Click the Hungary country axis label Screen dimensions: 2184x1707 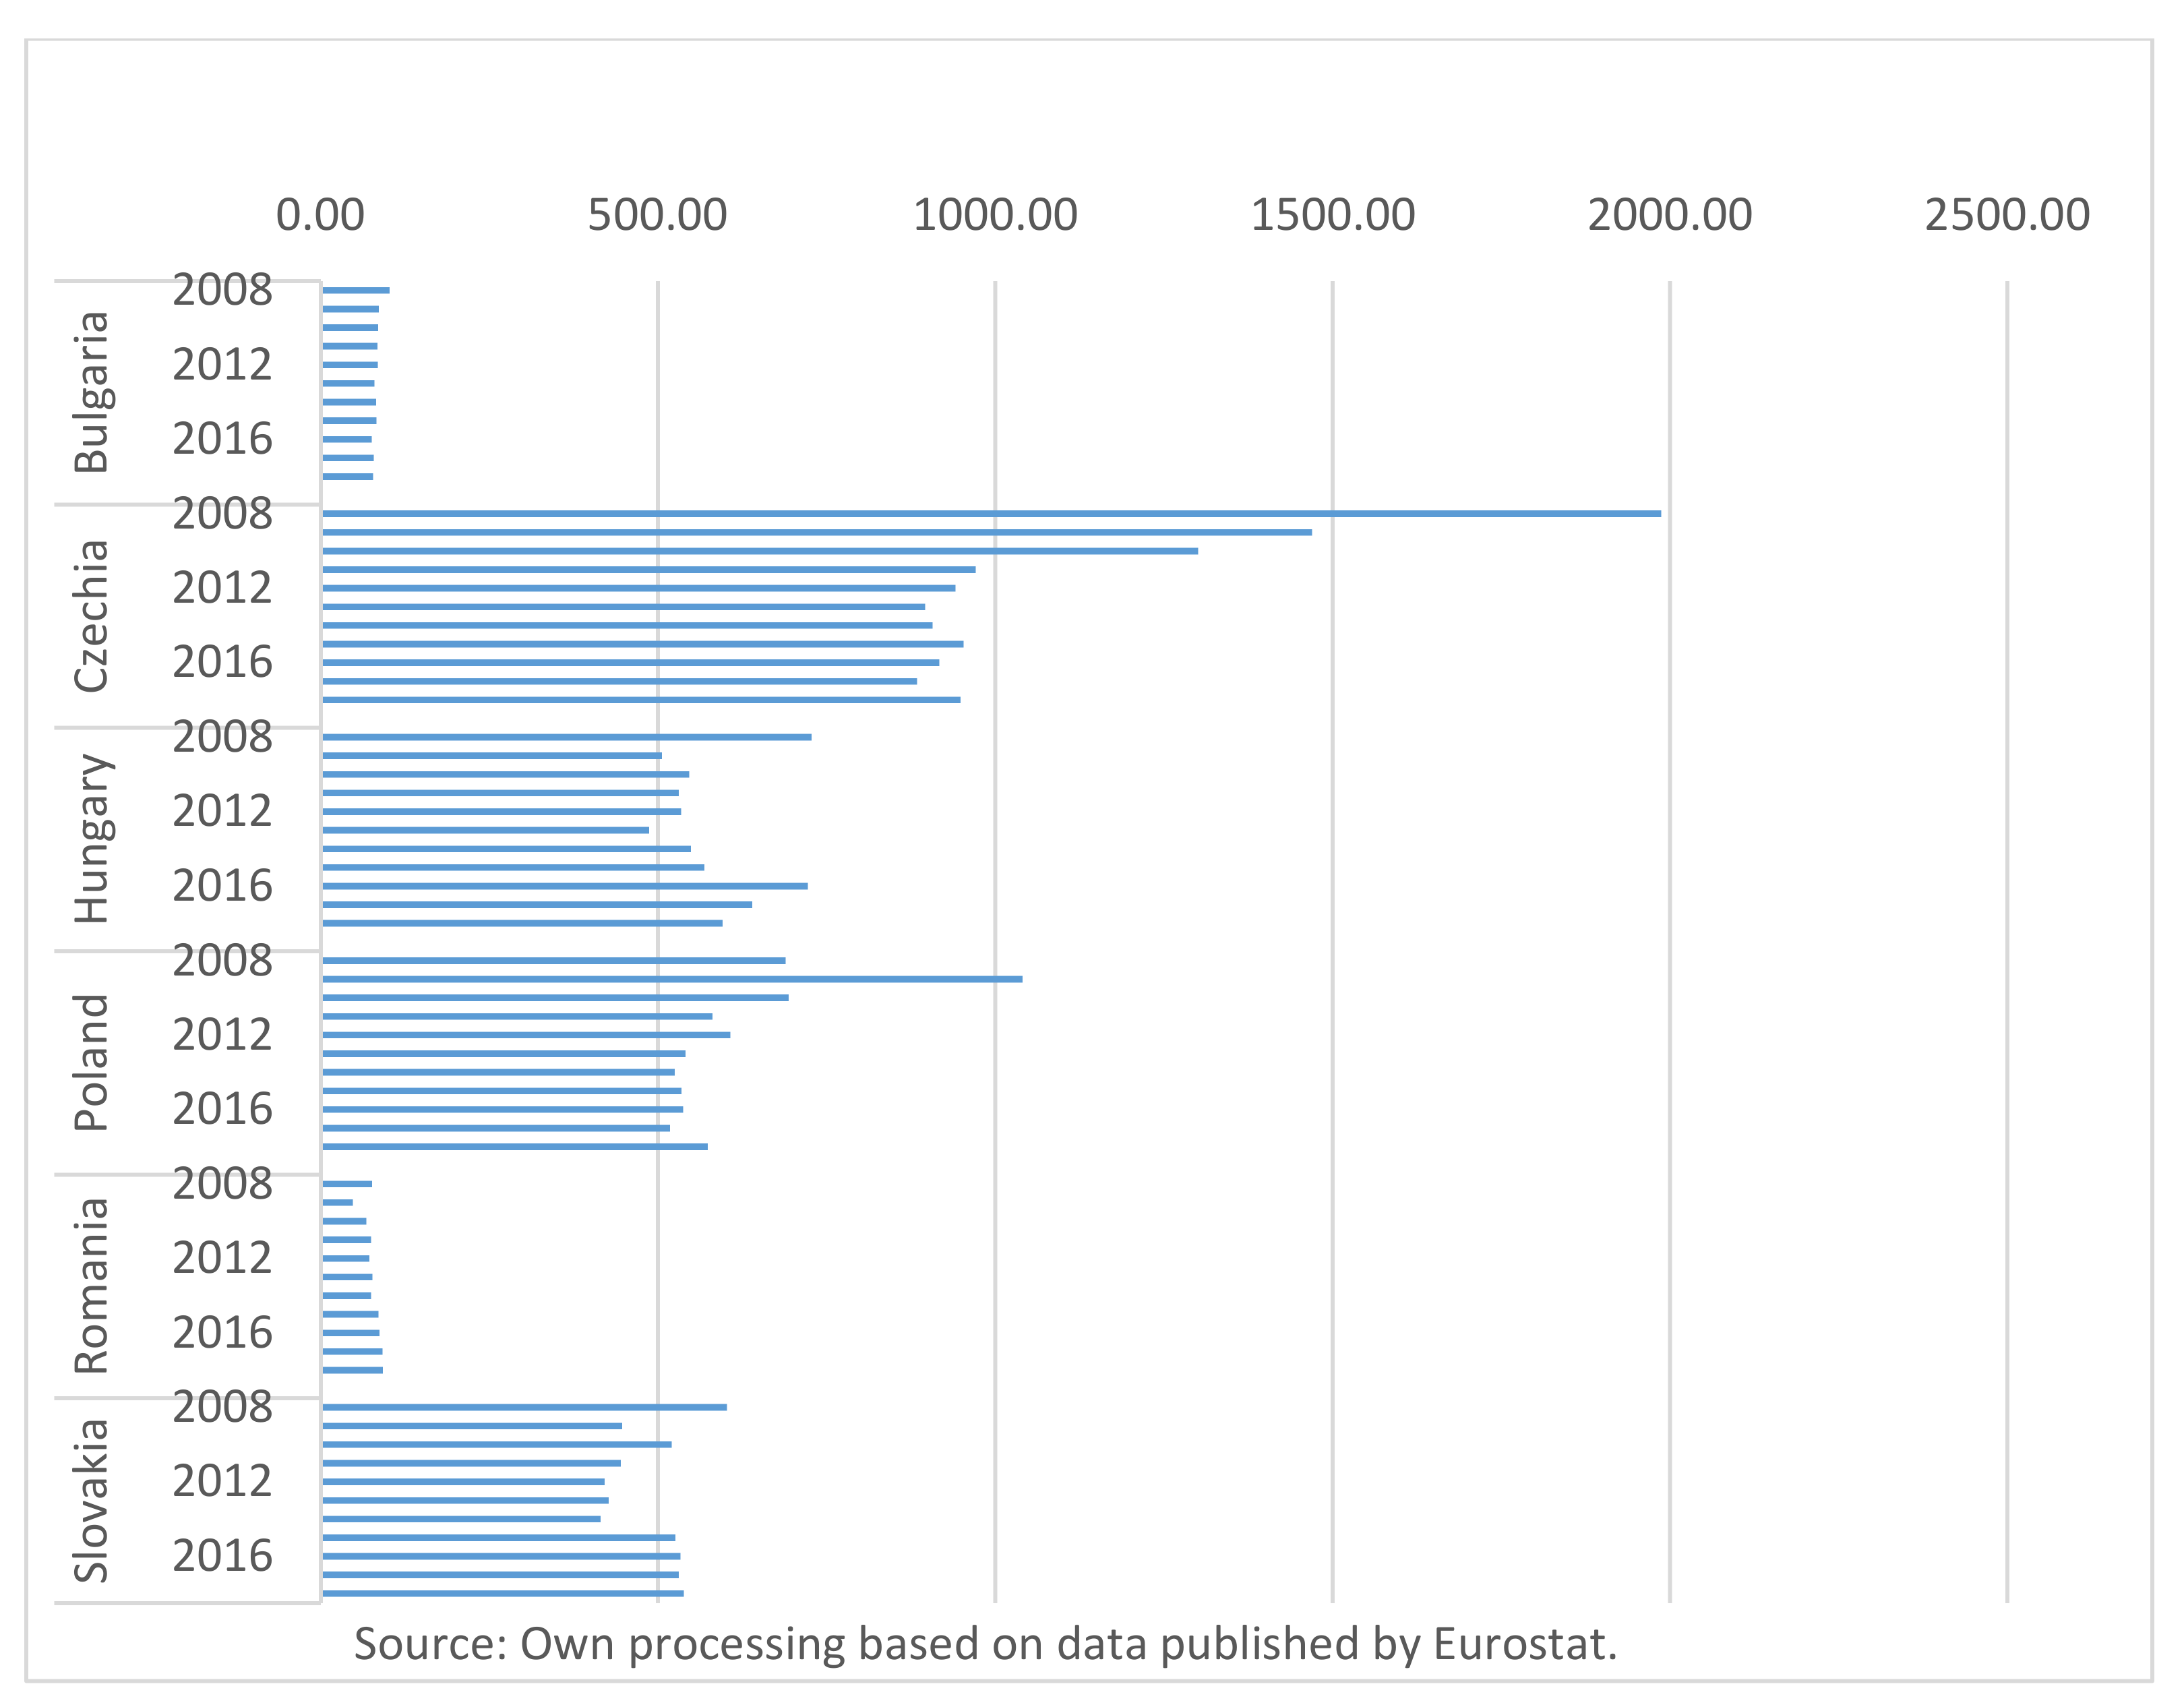coord(91,838)
